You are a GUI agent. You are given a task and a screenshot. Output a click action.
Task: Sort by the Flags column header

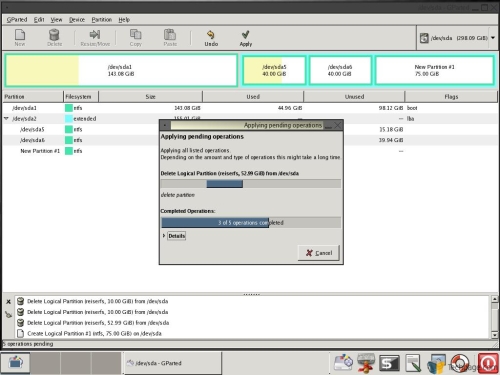(x=451, y=97)
